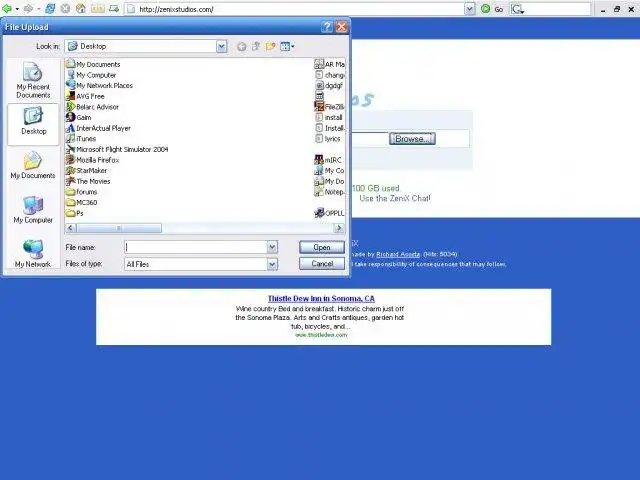Viewport: 640px width, 480px height.
Task: Select mIRC shortcut in file list
Action: [328, 160]
